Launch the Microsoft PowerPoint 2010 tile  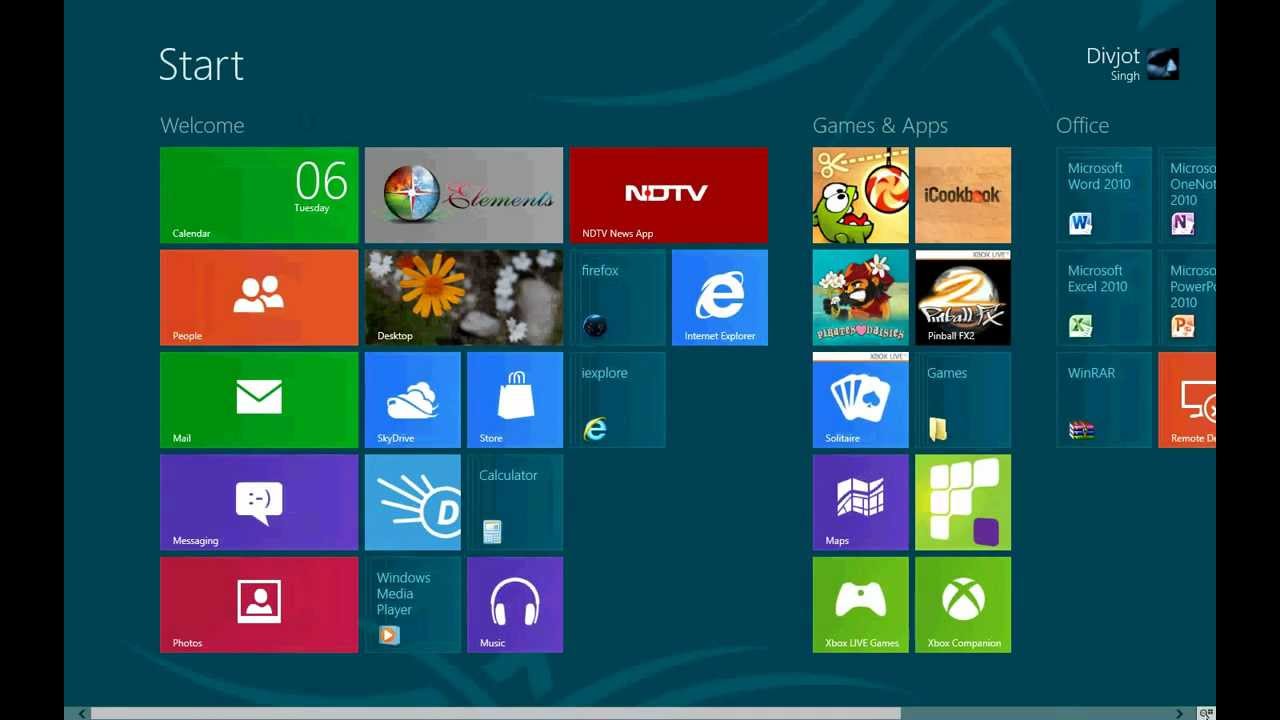[1188, 298]
